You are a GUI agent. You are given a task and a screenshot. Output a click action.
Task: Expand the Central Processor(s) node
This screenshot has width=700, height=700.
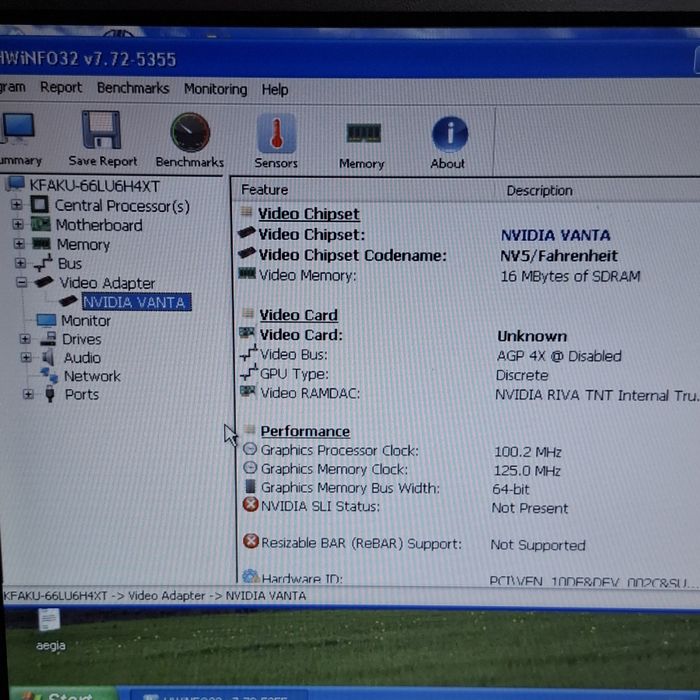tap(17, 204)
